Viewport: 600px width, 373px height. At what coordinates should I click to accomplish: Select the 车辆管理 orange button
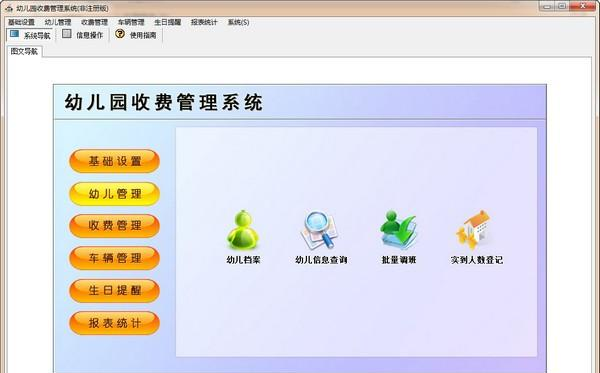click(x=114, y=258)
